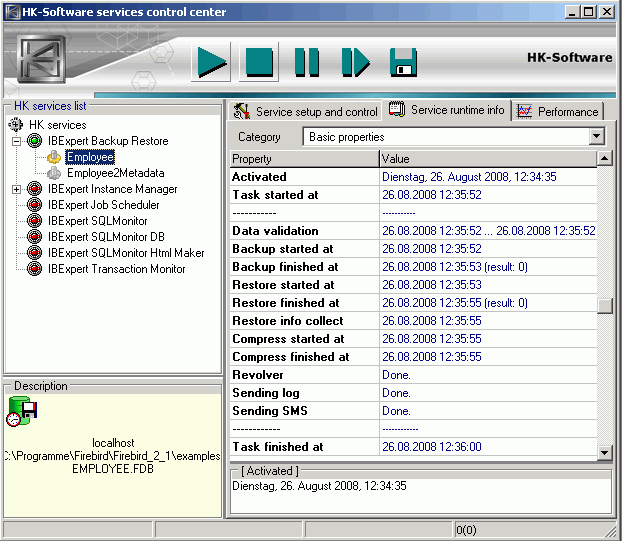Click the yellow Employee task icon
Viewport: 622px width, 541px height.
tap(54, 157)
